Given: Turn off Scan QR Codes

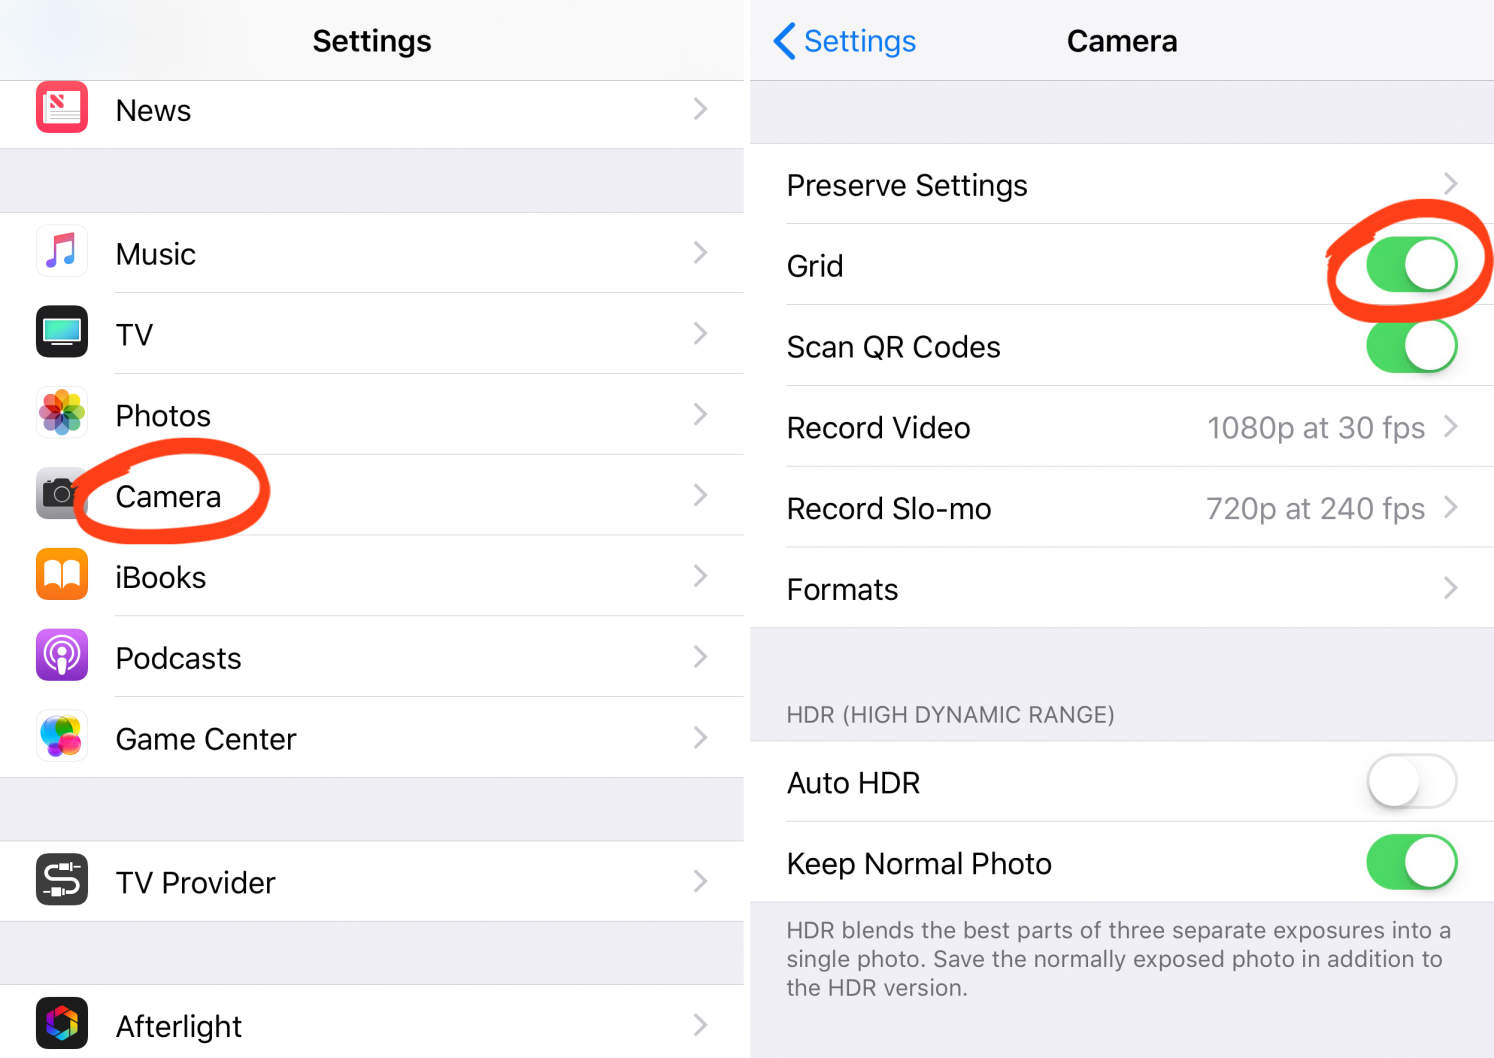Looking at the screenshot, I should click(x=1411, y=345).
